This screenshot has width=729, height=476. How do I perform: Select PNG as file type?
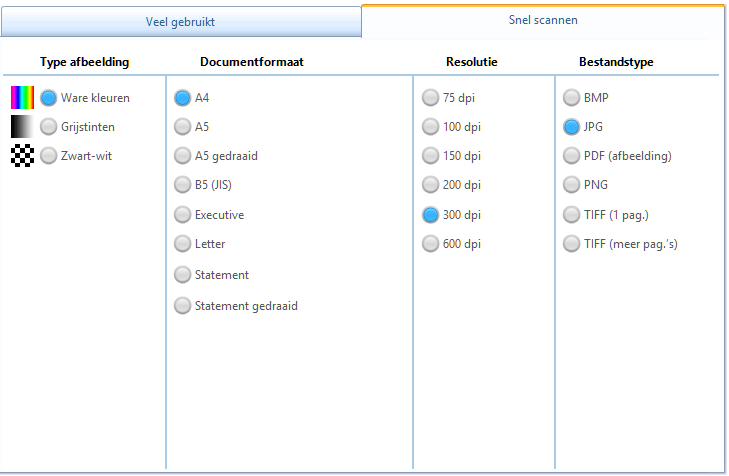pyautogui.click(x=571, y=185)
